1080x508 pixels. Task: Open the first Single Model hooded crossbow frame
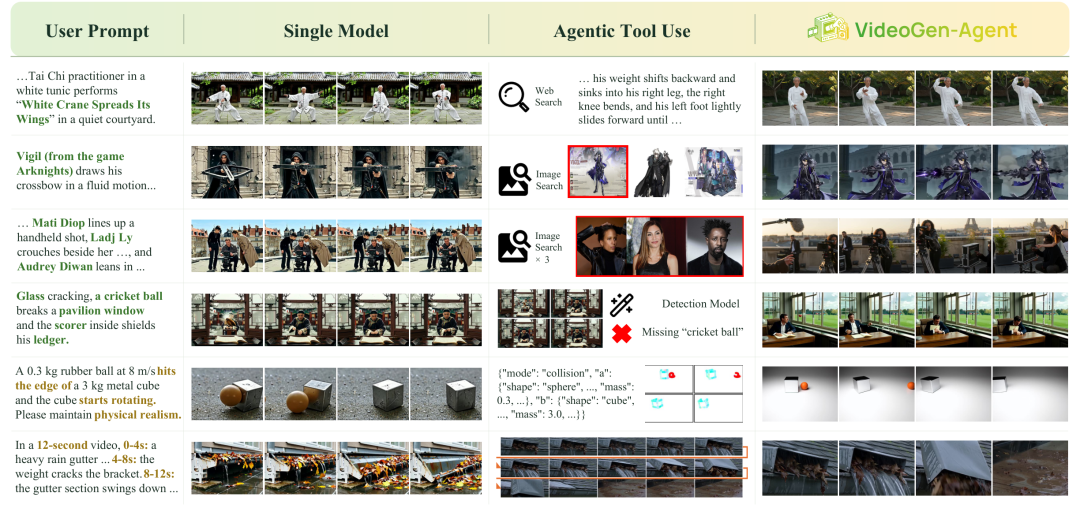point(227,172)
